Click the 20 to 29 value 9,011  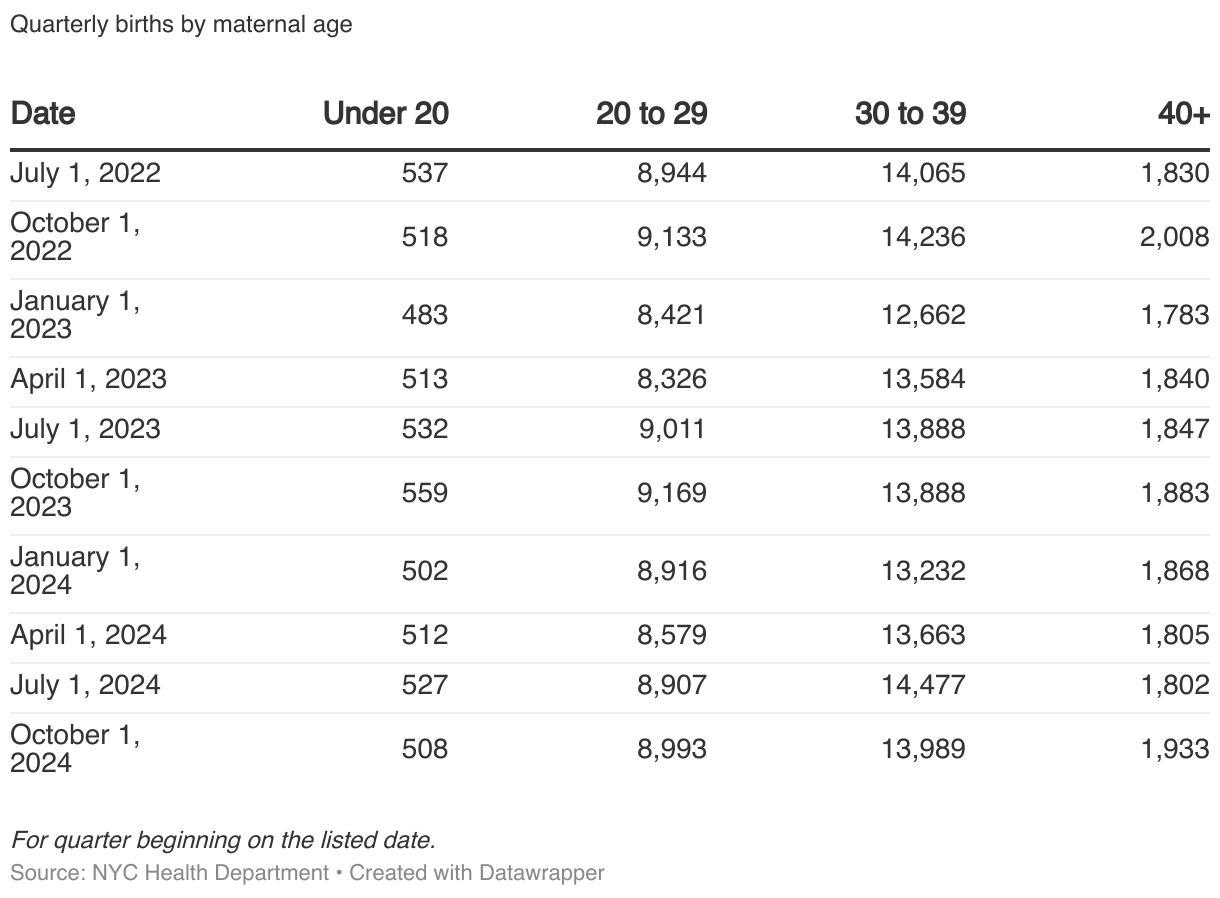[671, 429]
